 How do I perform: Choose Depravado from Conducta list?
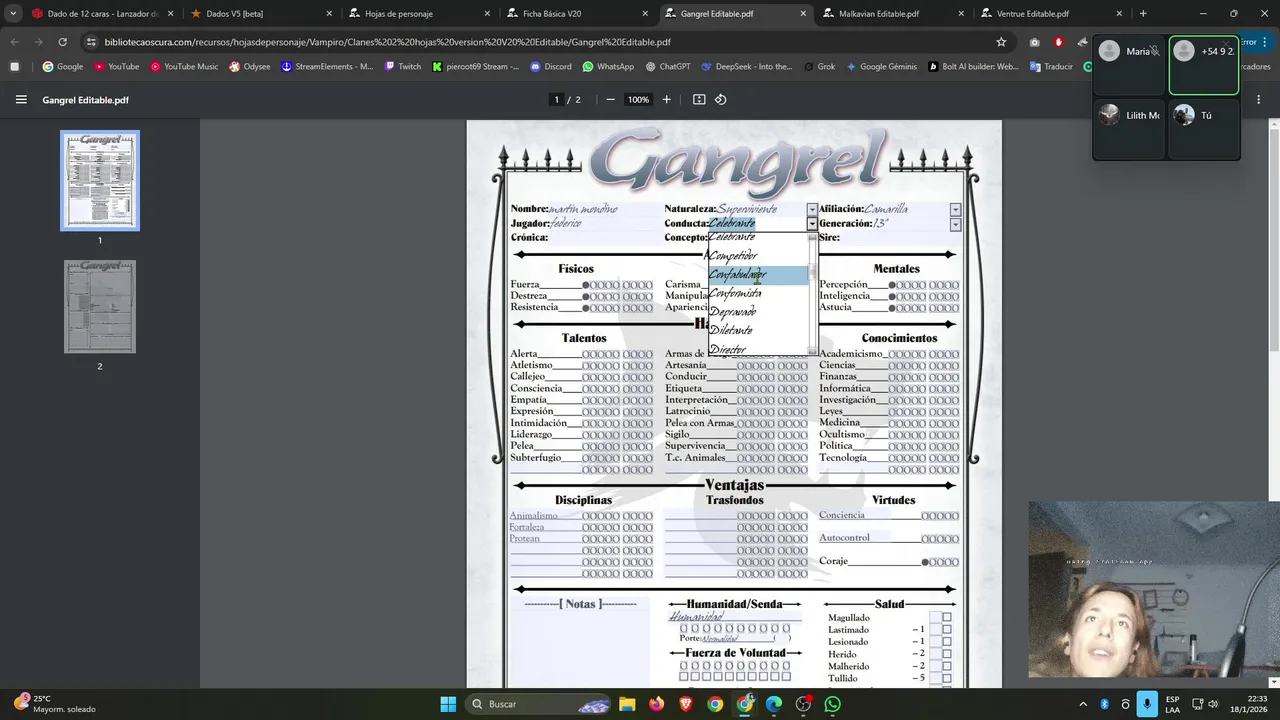tap(758, 312)
